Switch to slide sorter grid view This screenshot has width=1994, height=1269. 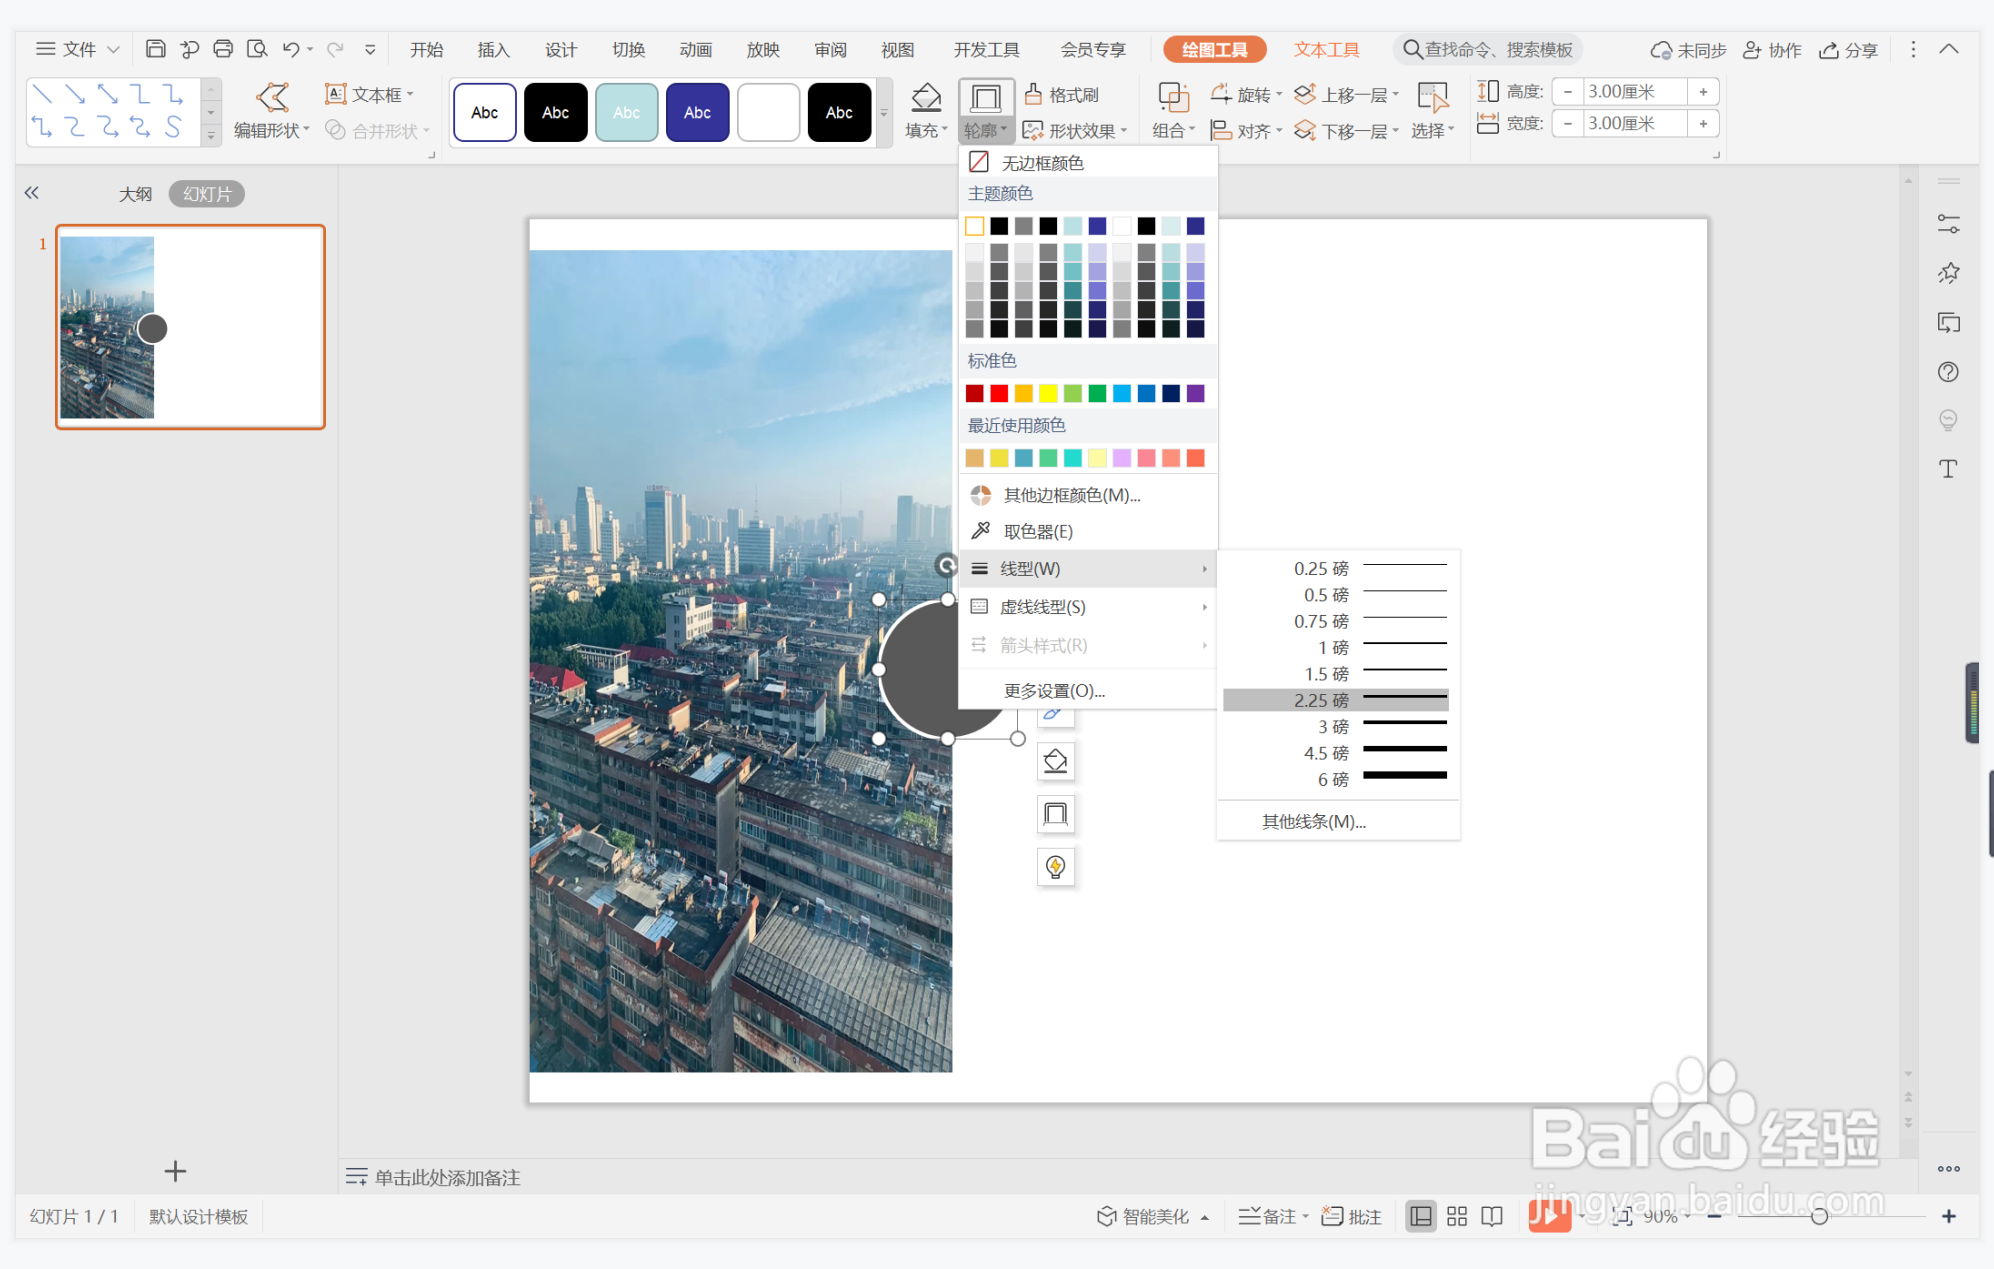tap(1456, 1216)
